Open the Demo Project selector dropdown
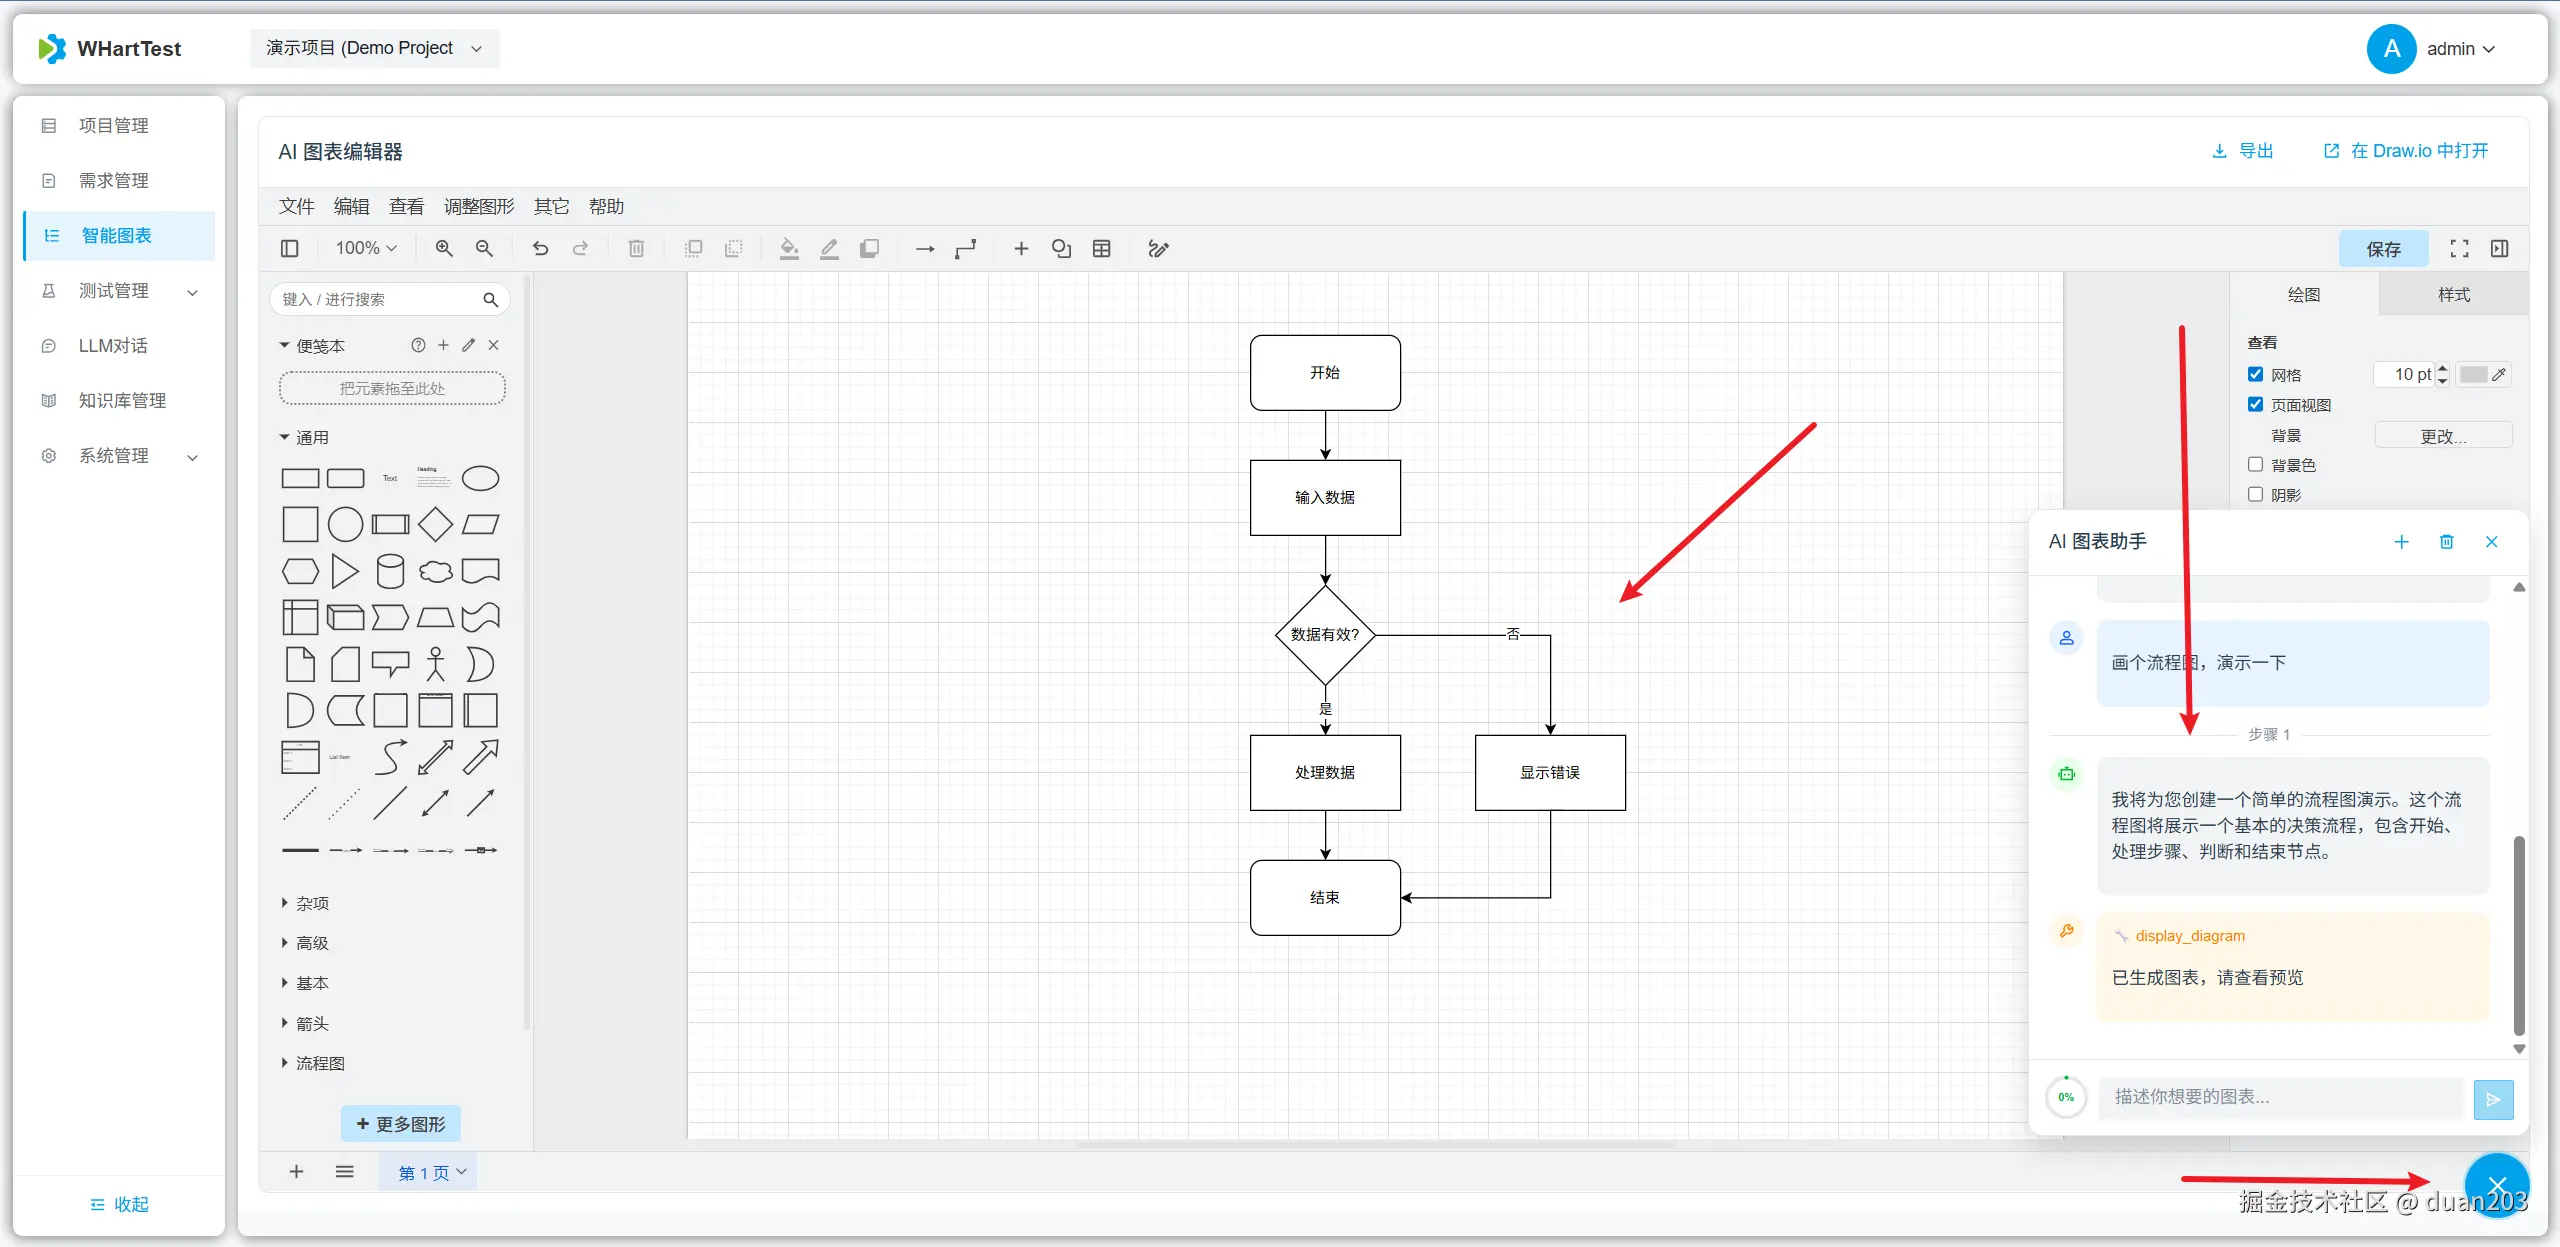The image size is (2560, 1247). pyautogui.click(x=374, y=48)
